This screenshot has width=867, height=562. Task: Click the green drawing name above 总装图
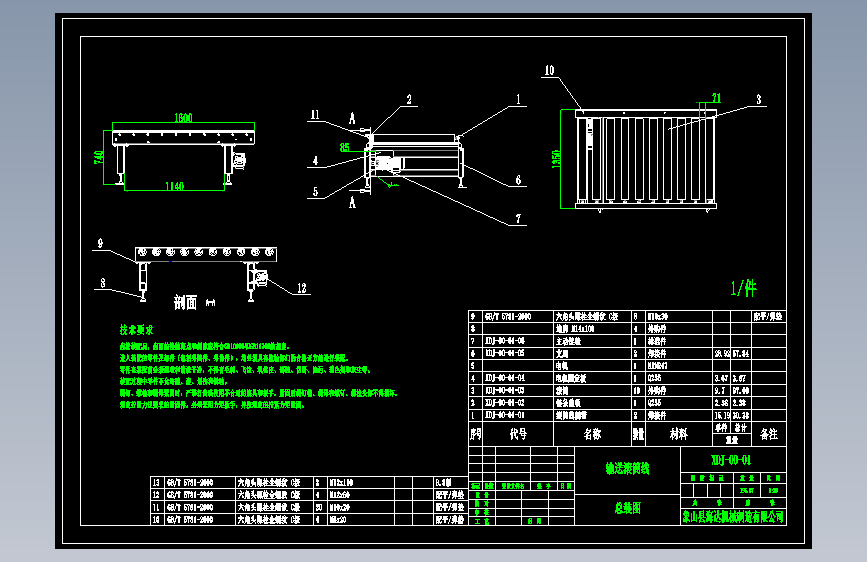[x=628, y=469]
